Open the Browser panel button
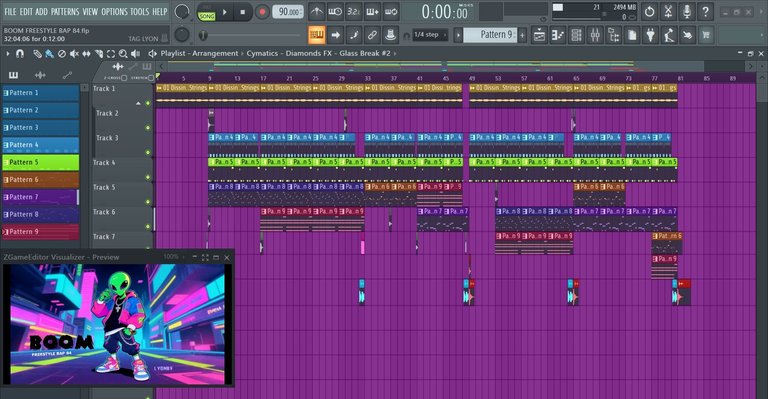This screenshot has width=768, height=399. pyautogui.click(x=613, y=35)
